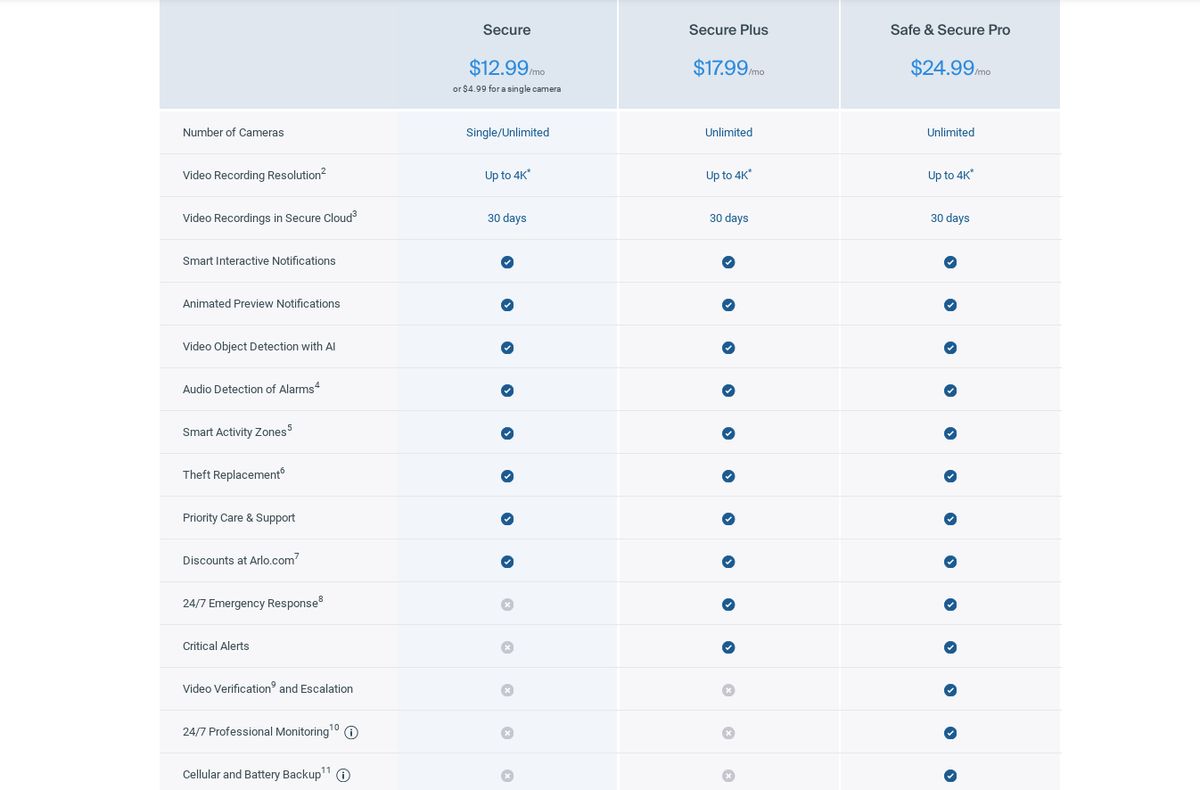The image size is (1200, 790).
Task: Click Safe & Secure Pro checkmark for Video Verification
Action: click(950, 690)
